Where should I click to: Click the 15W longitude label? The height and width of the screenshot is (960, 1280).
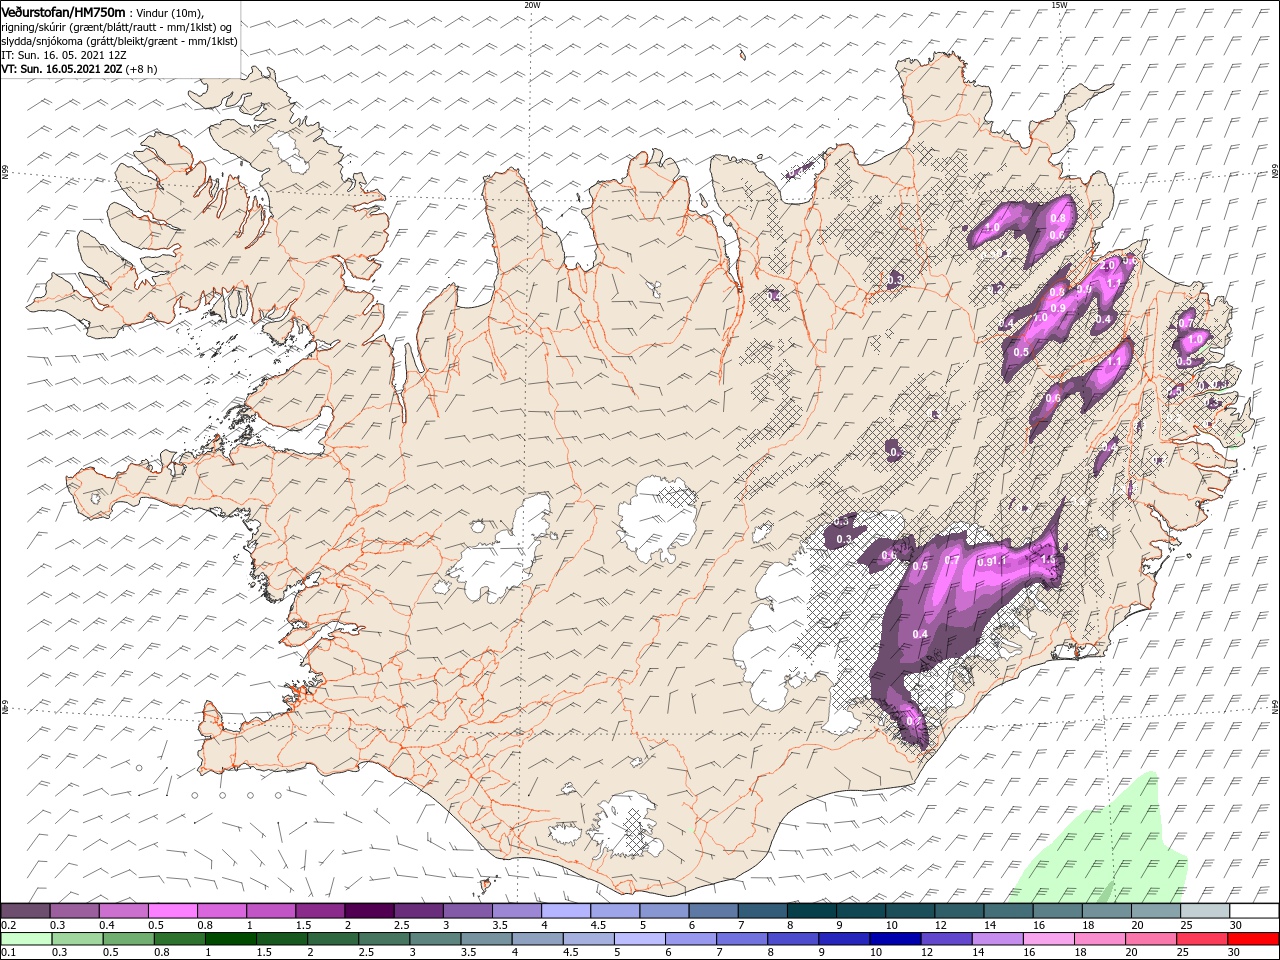pos(1058,5)
